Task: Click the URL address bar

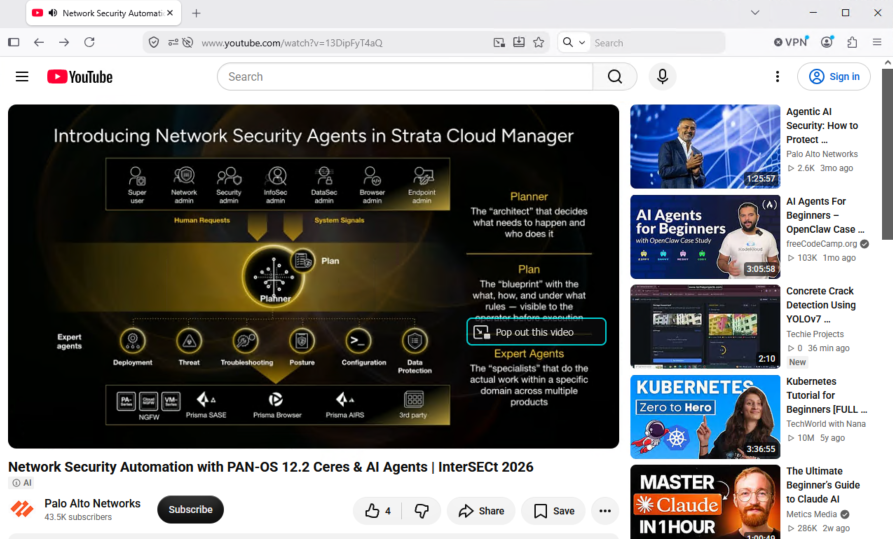Action: pyautogui.click(x=346, y=43)
